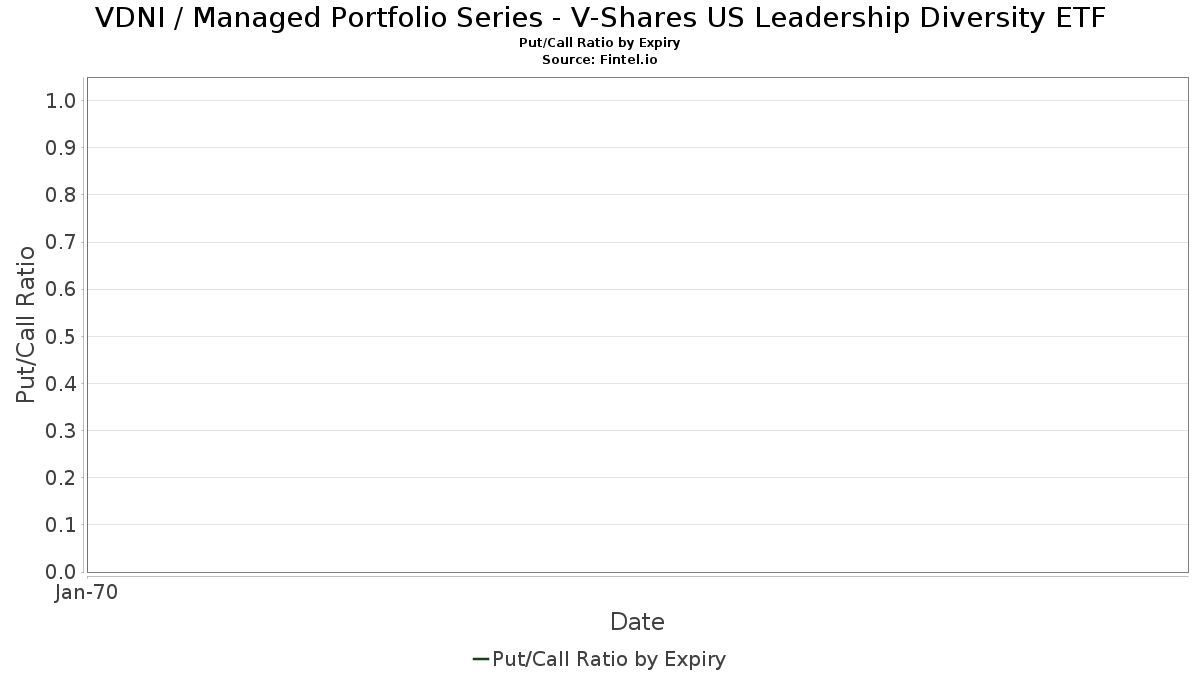The width and height of the screenshot is (1200, 675).
Task: Click the 0.8 y-axis tick label
Action: 61,194
